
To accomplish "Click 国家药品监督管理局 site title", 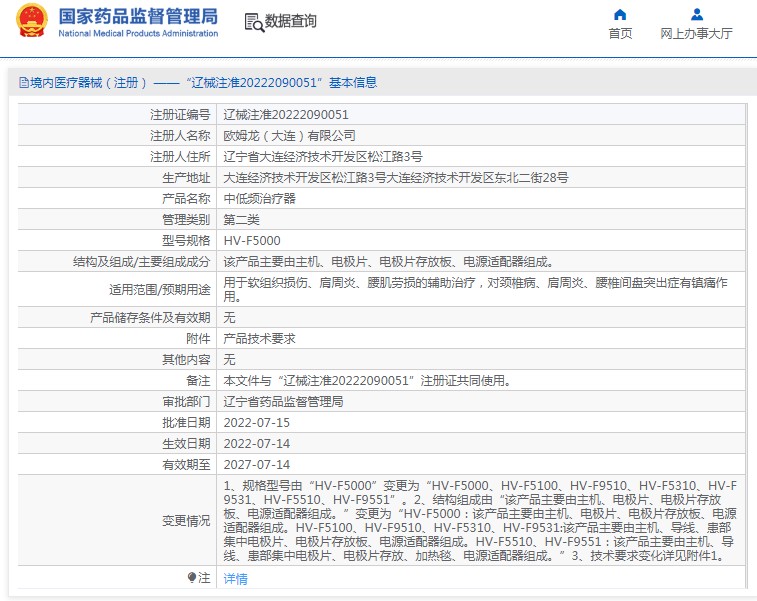I will click(138, 16).
